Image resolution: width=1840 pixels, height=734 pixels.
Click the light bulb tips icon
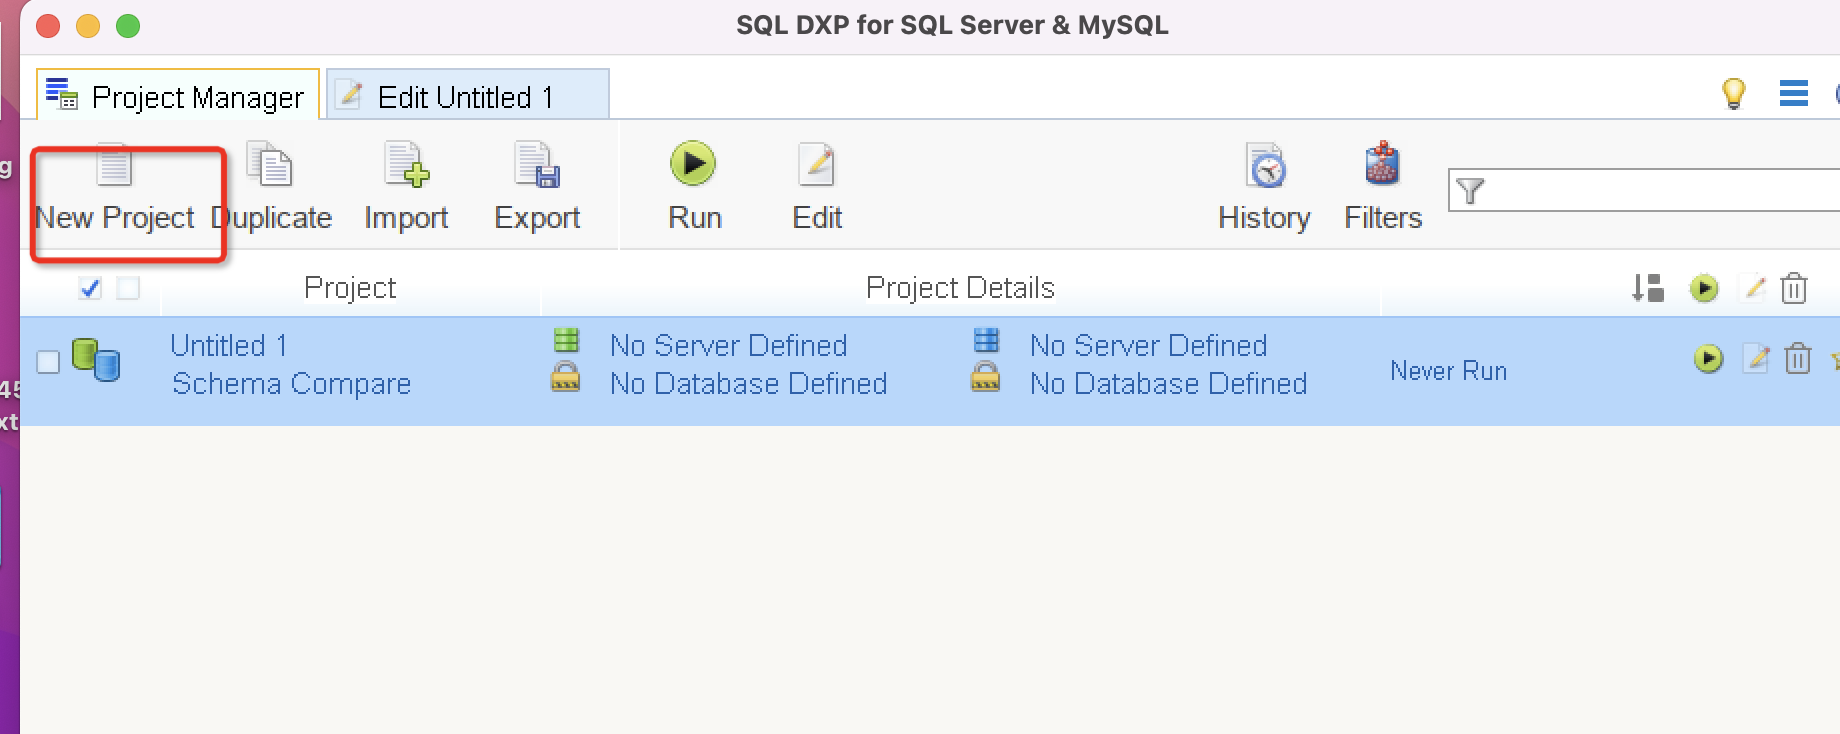click(x=1733, y=94)
